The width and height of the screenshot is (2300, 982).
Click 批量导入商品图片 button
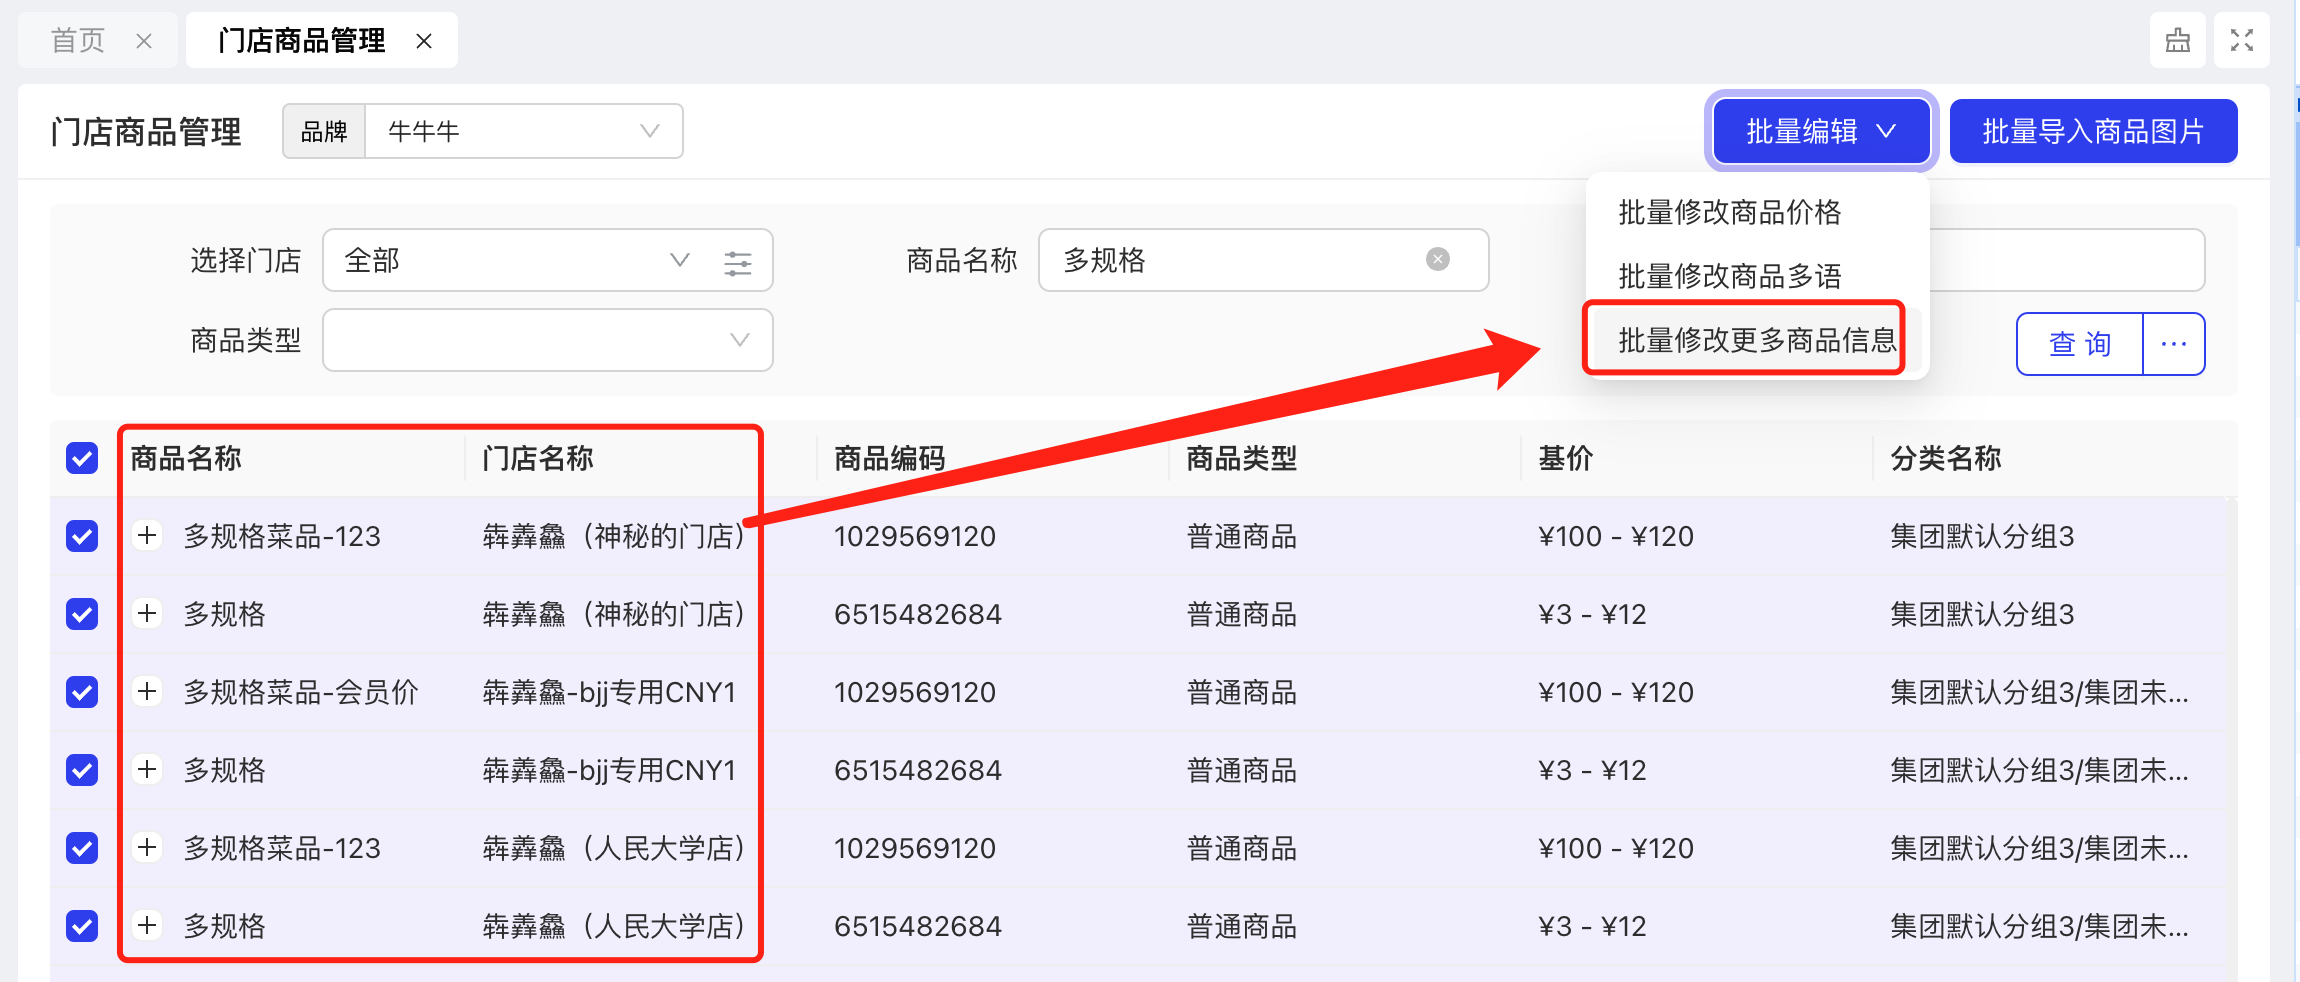[2093, 131]
